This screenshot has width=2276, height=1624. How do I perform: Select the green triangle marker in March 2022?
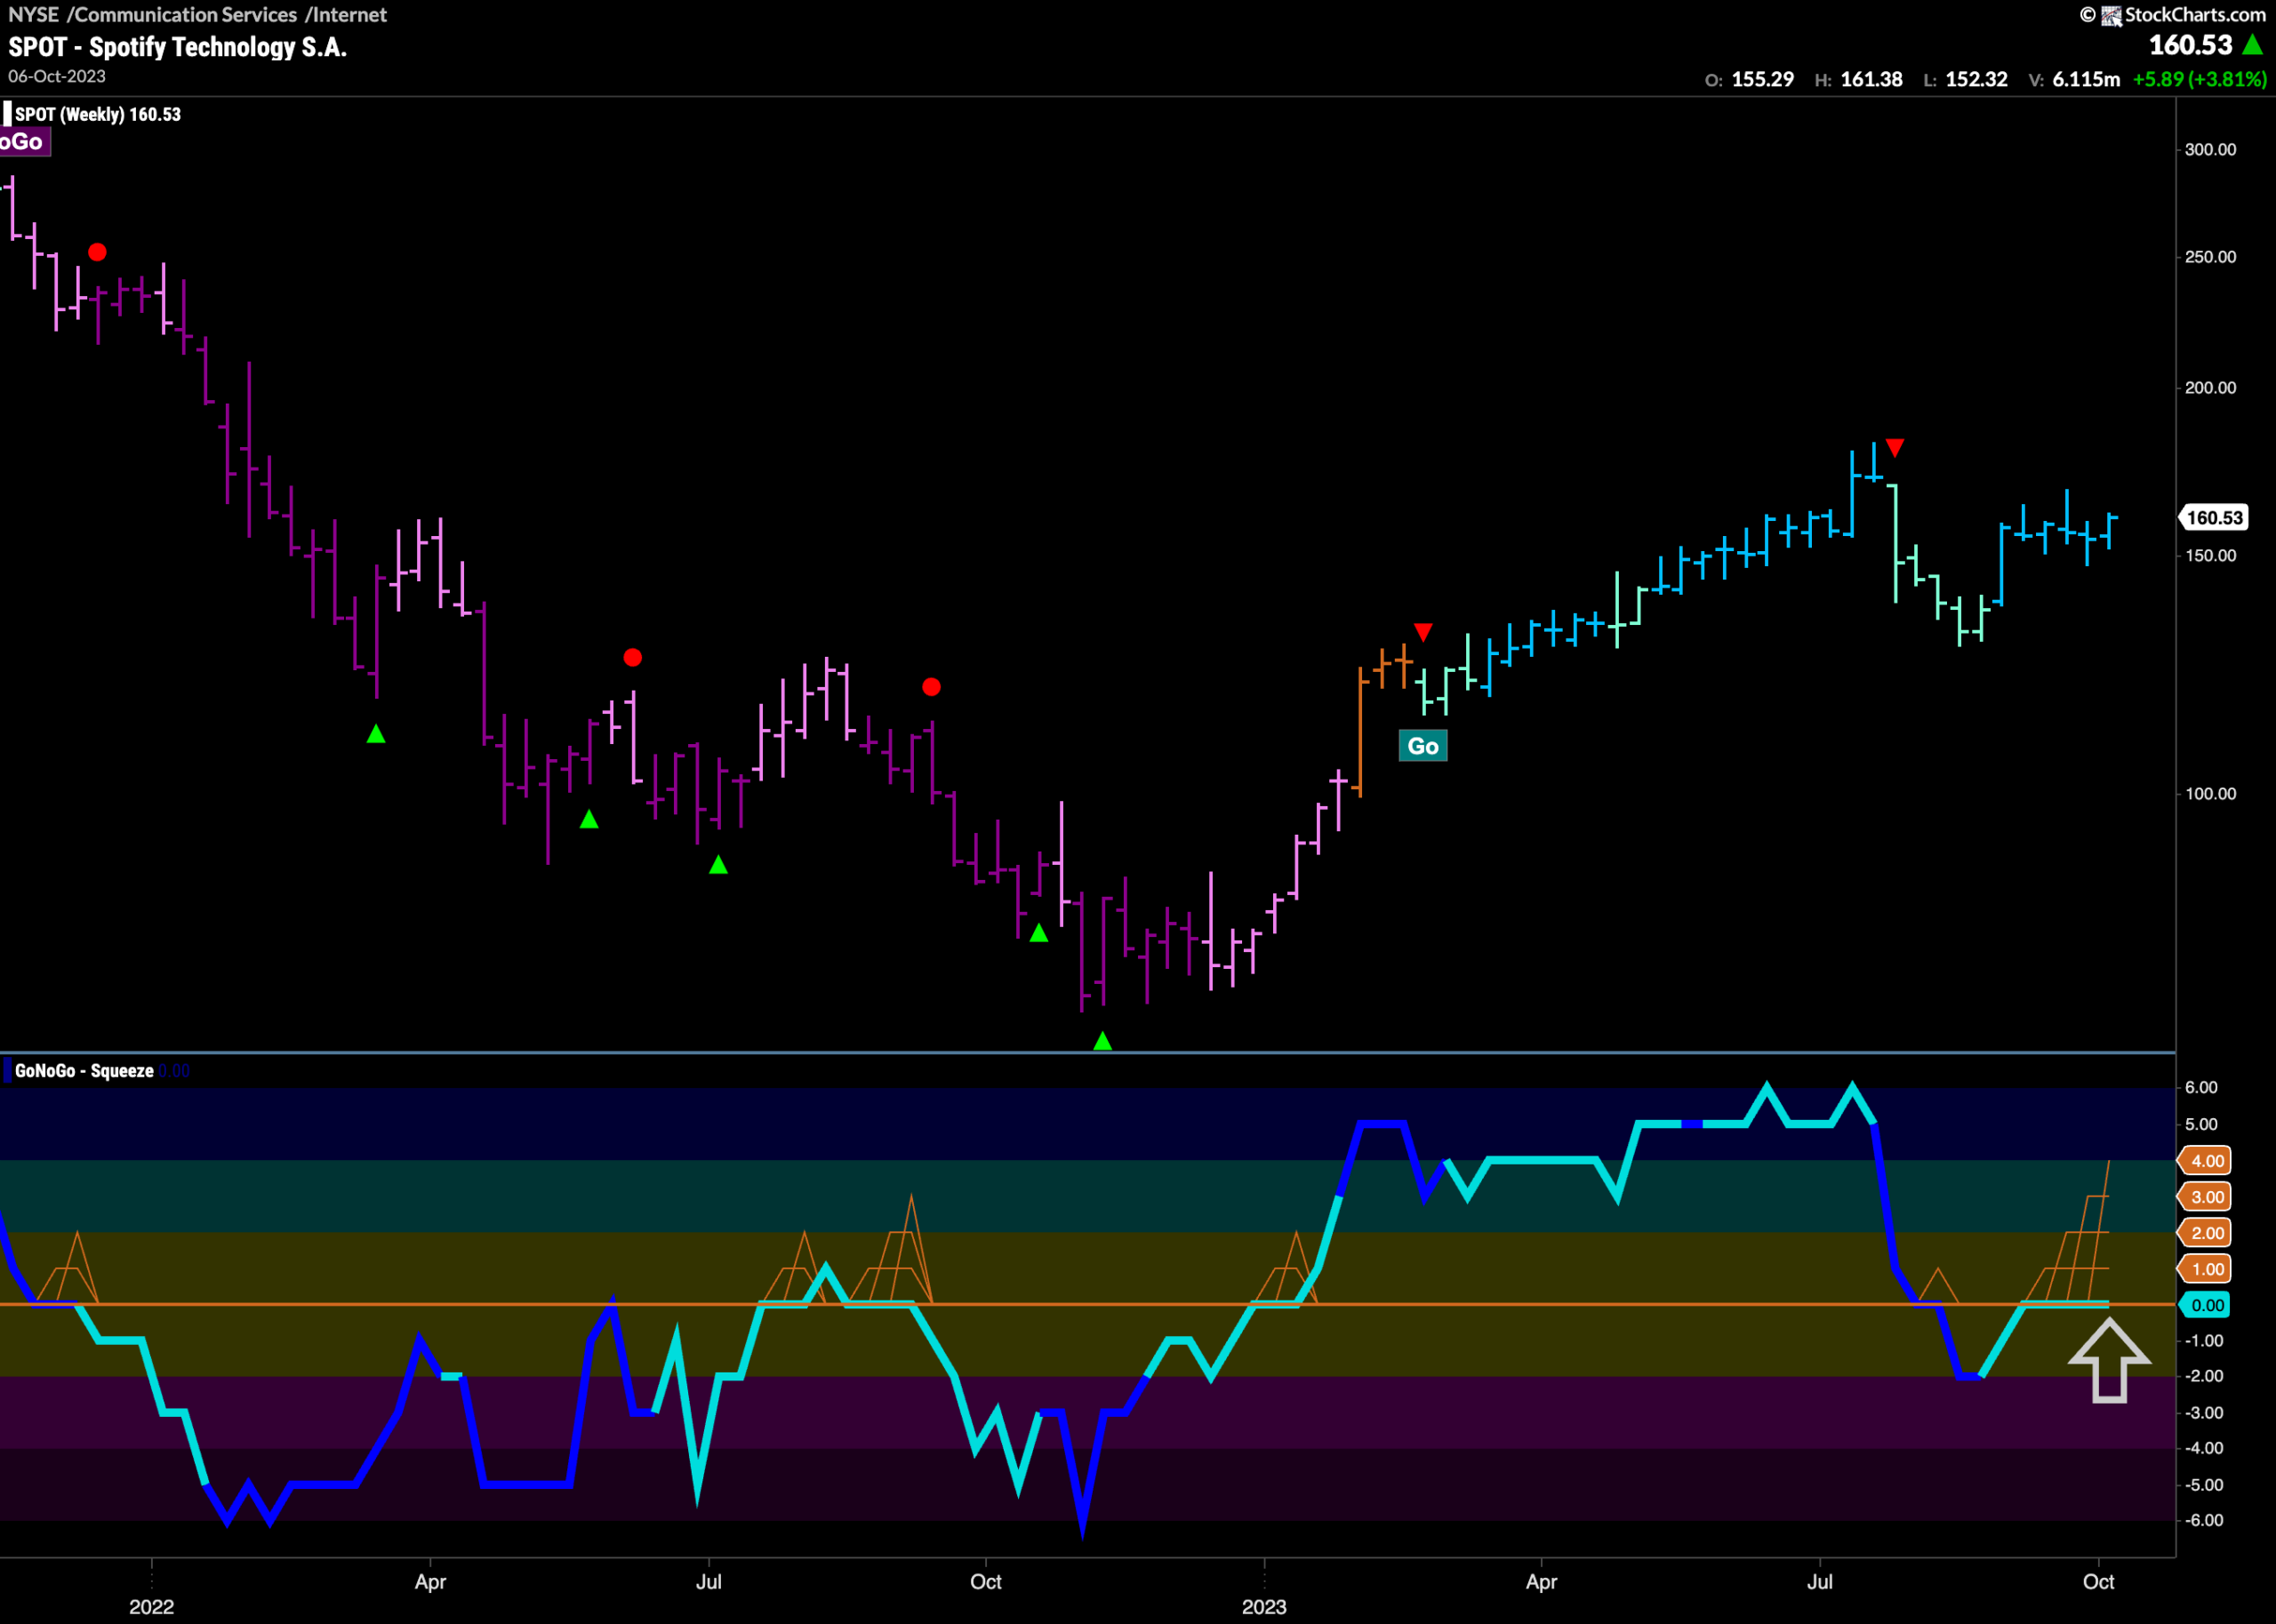pyautogui.click(x=376, y=734)
